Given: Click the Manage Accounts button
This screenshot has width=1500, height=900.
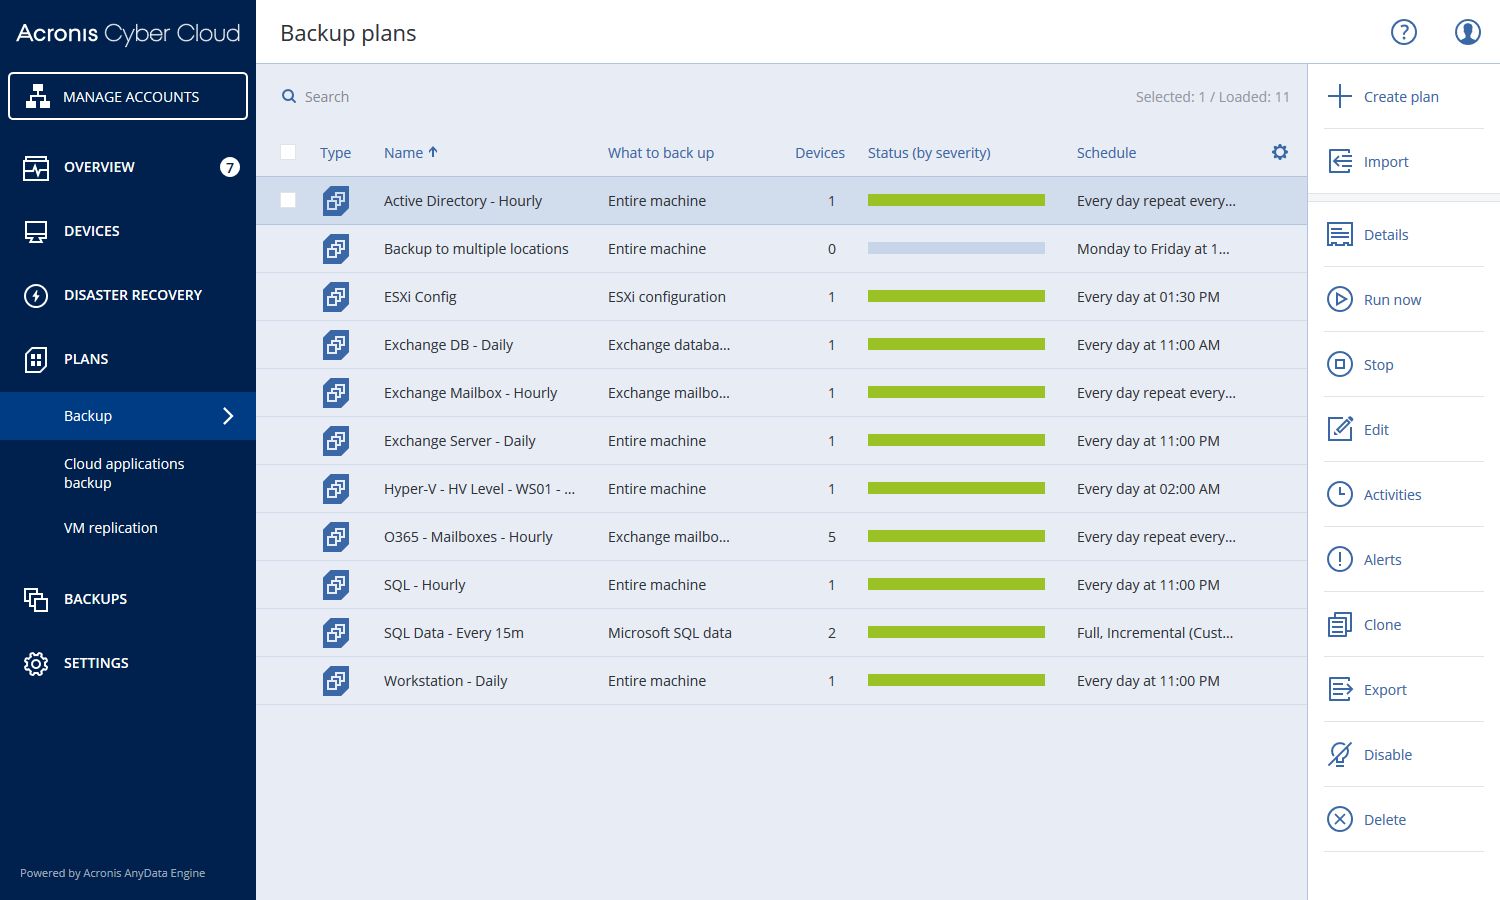Looking at the screenshot, I should pyautogui.click(x=128, y=96).
